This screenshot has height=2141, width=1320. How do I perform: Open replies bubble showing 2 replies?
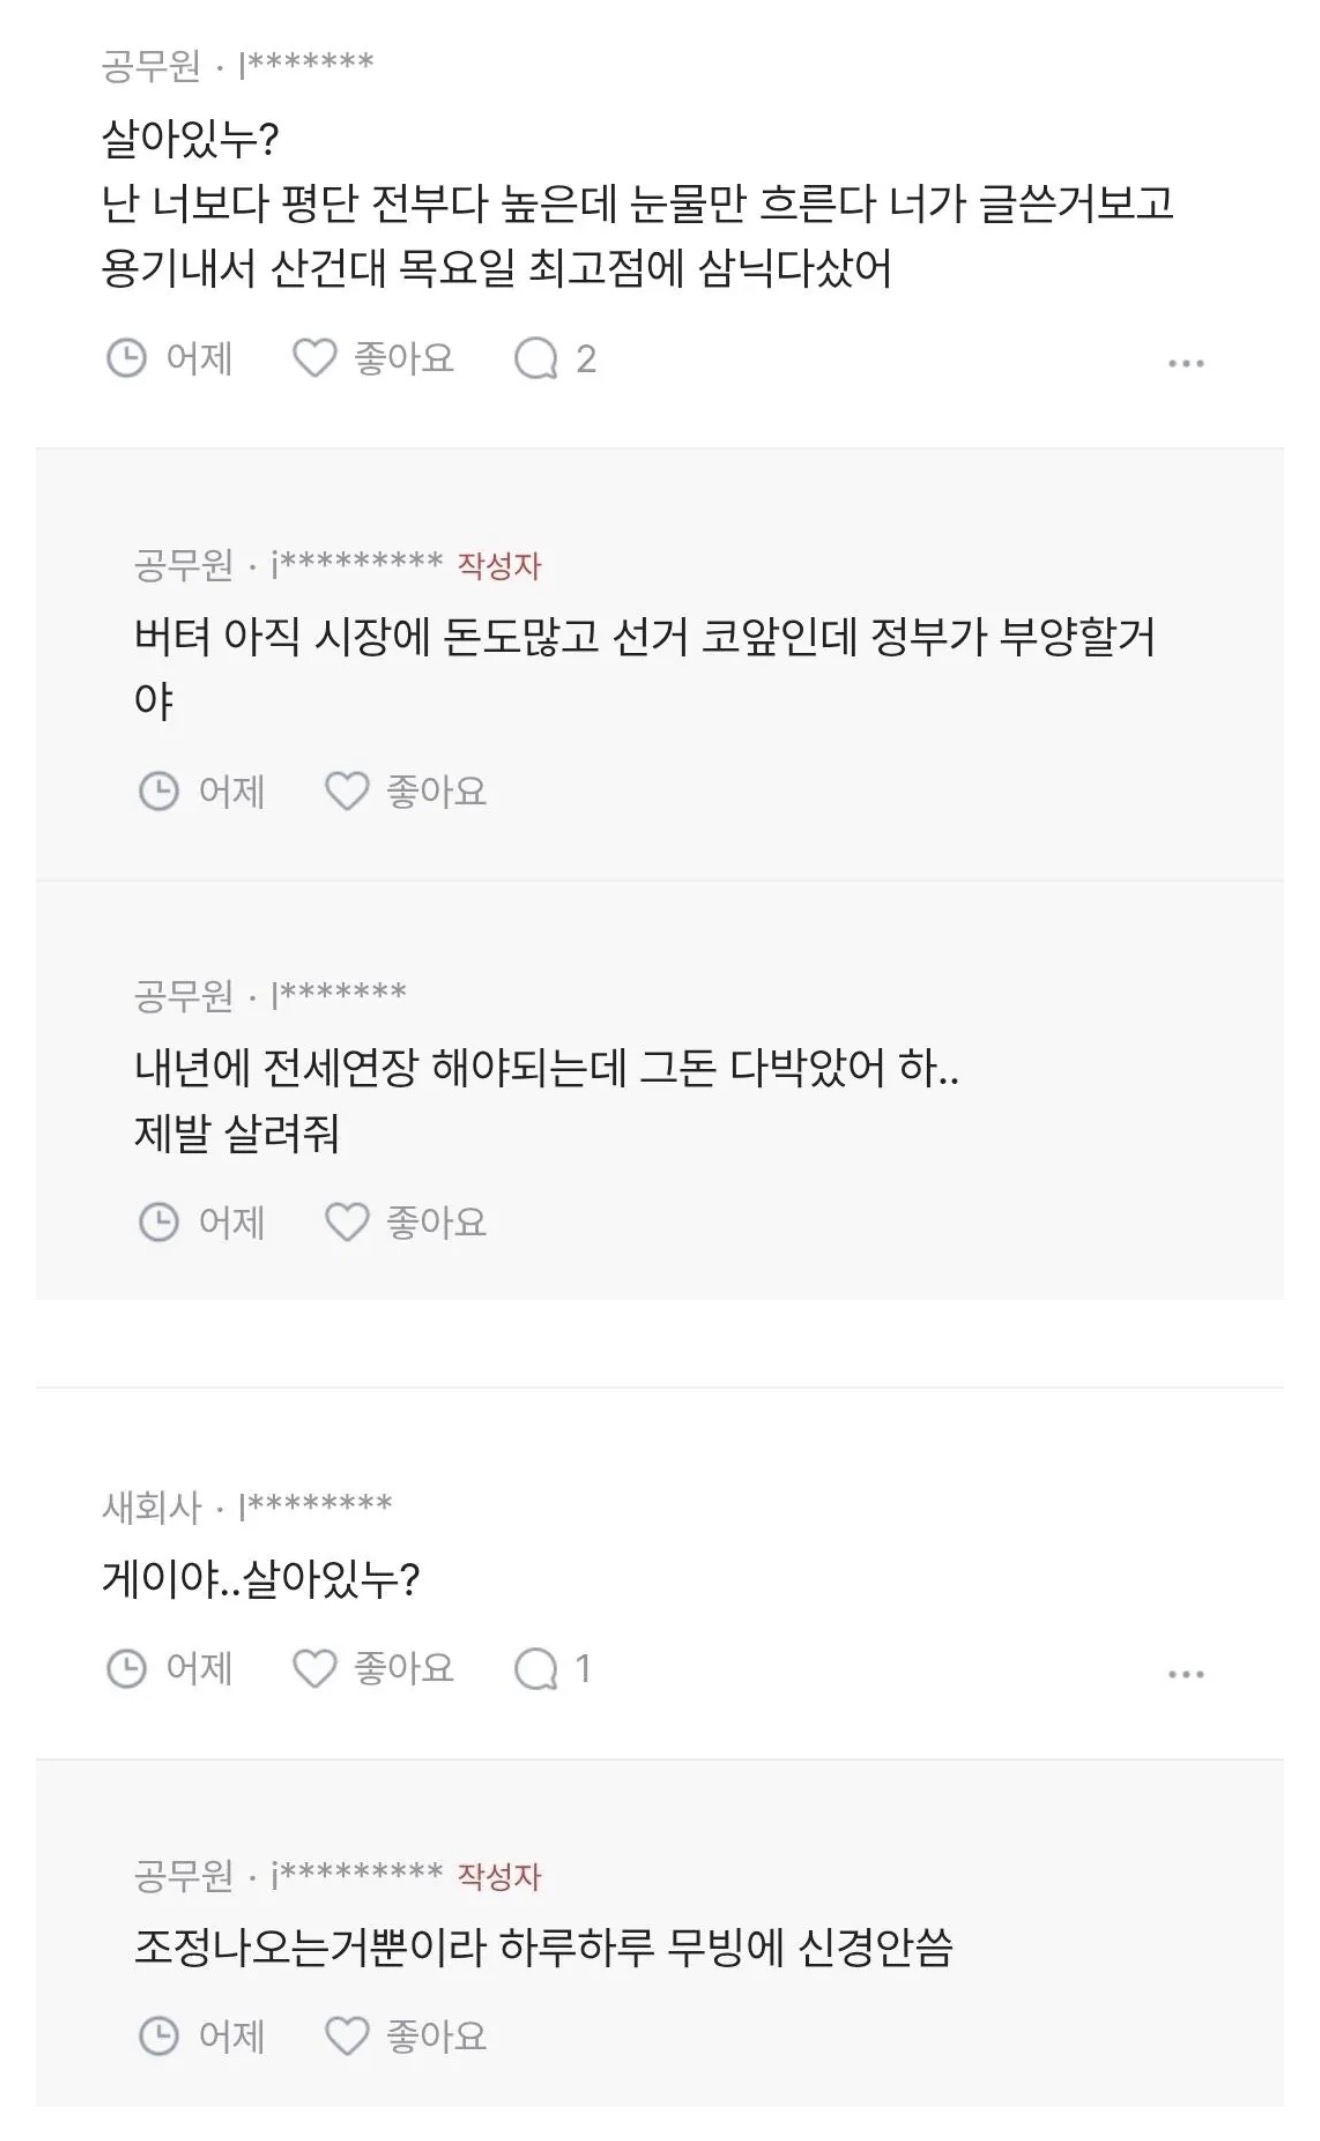[x=536, y=358]
